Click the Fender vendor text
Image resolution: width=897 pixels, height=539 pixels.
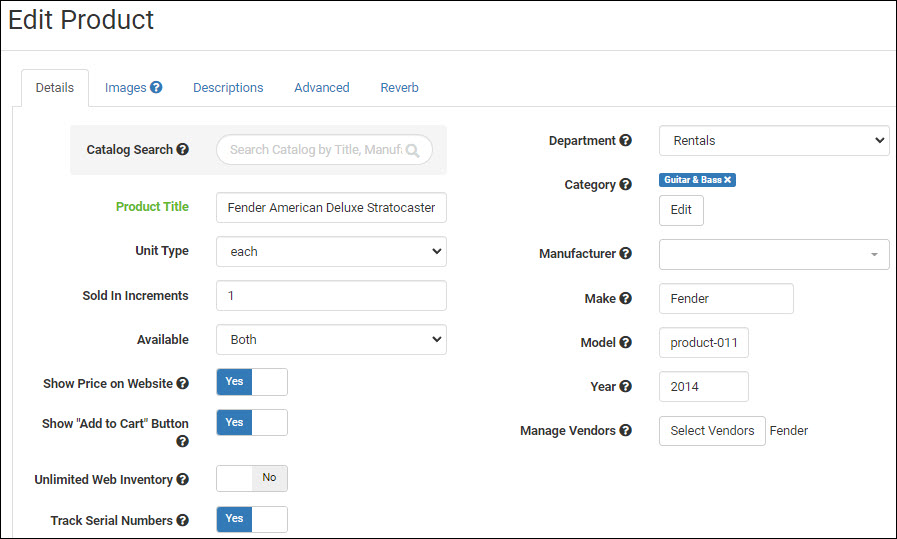[788, 430]
